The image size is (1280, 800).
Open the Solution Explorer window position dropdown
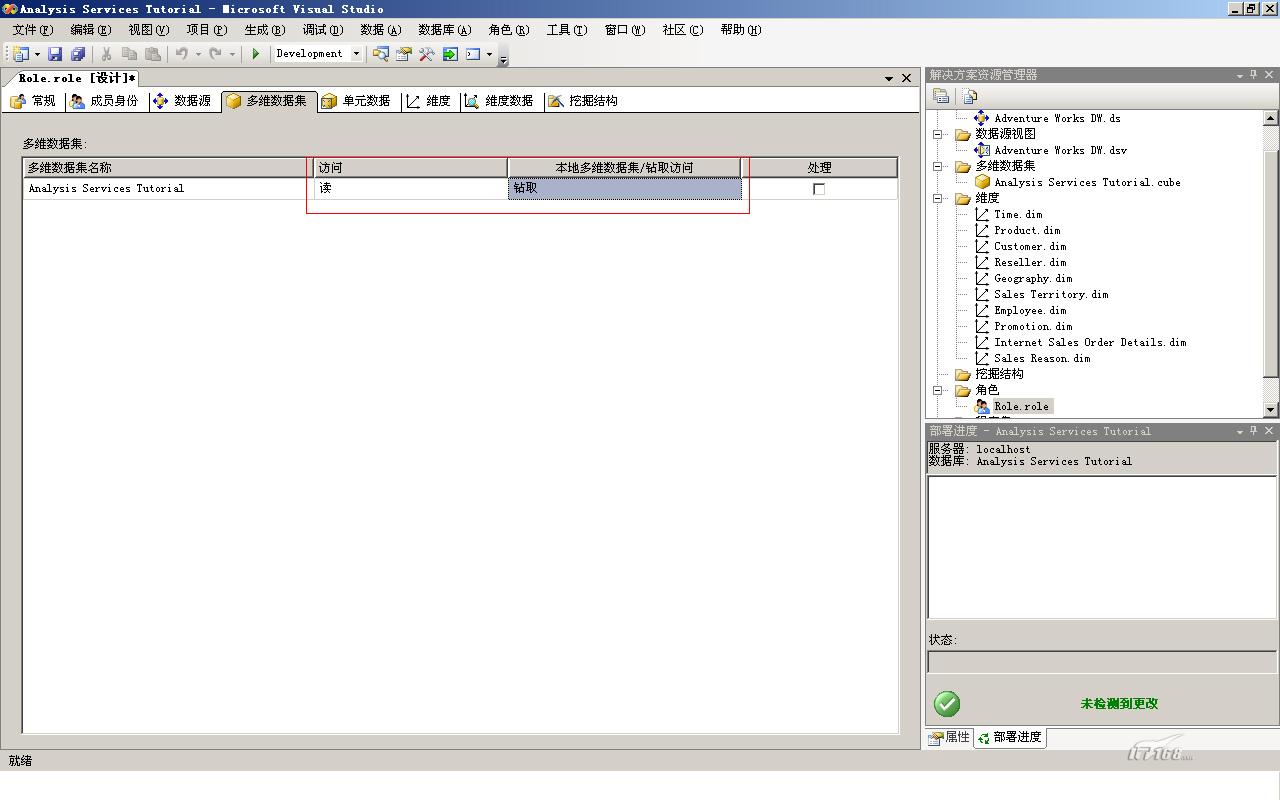1240,75
